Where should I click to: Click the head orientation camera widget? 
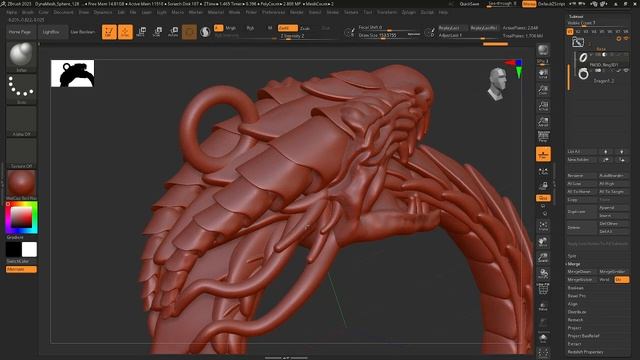tap(498, 84)
